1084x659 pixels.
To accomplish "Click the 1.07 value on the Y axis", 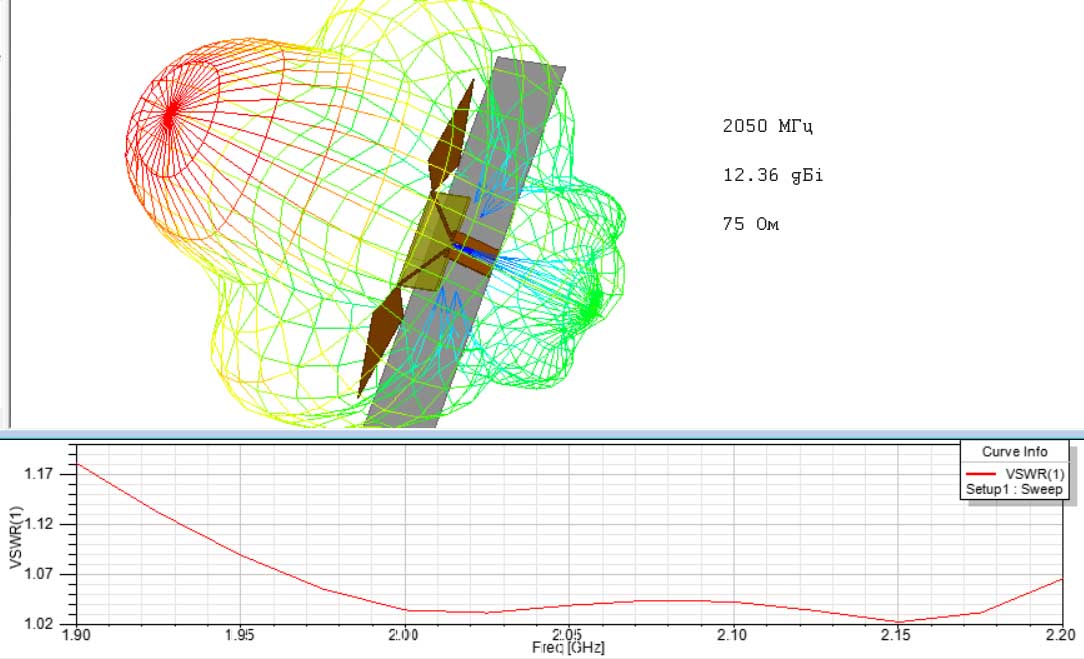I will point(39,573).
